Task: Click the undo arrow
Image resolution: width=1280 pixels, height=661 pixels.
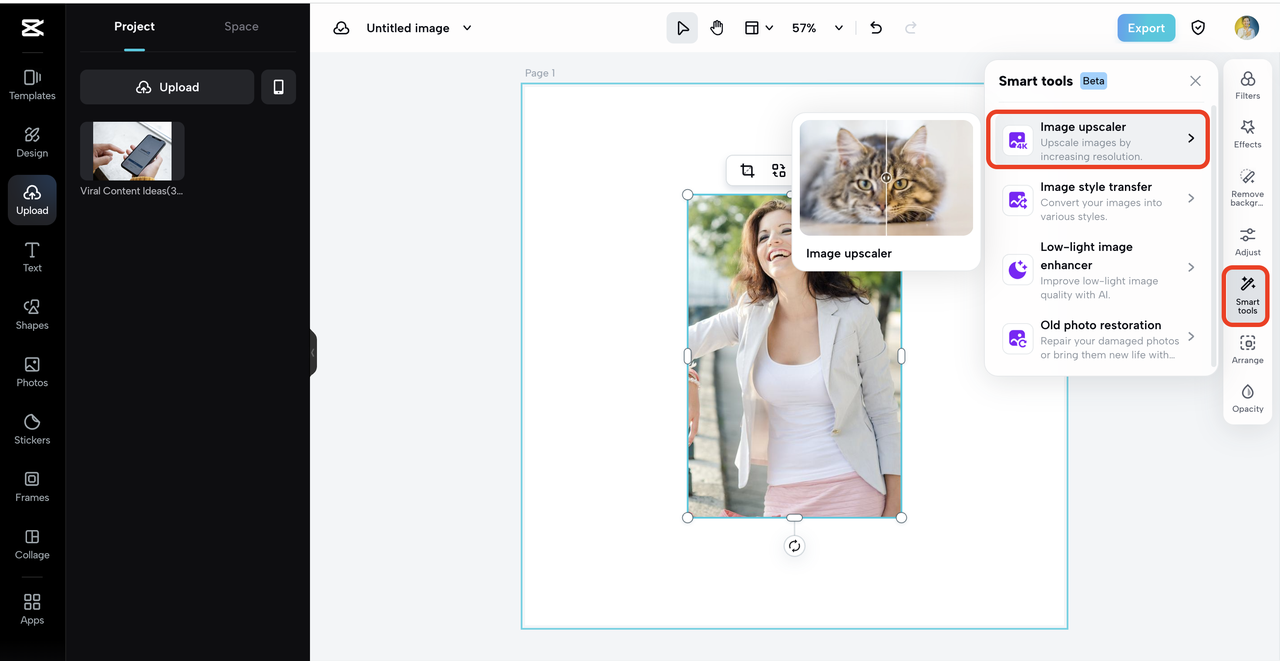Action: tap(876, 28)
